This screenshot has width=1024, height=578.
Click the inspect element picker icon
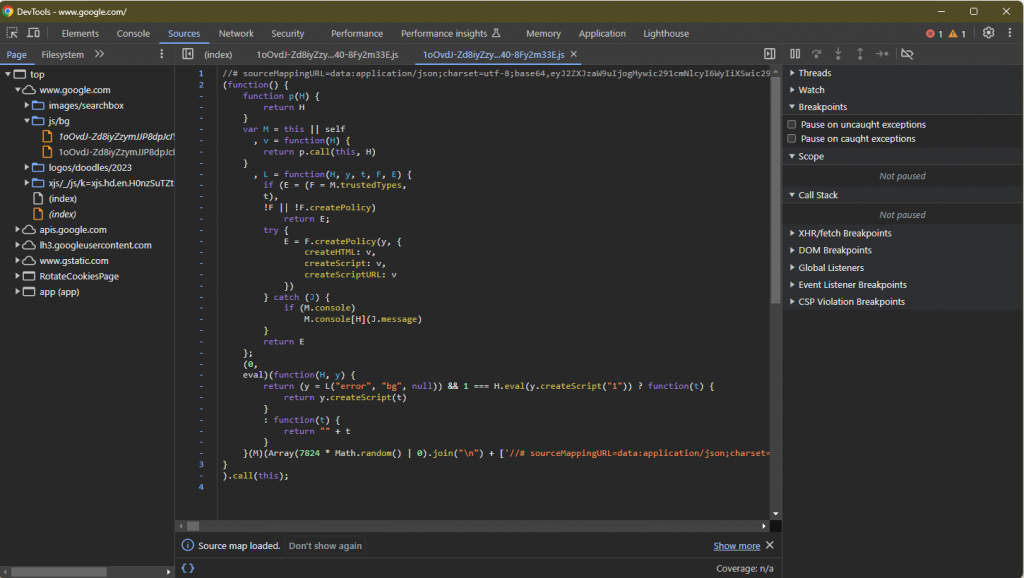coord(12,33)
